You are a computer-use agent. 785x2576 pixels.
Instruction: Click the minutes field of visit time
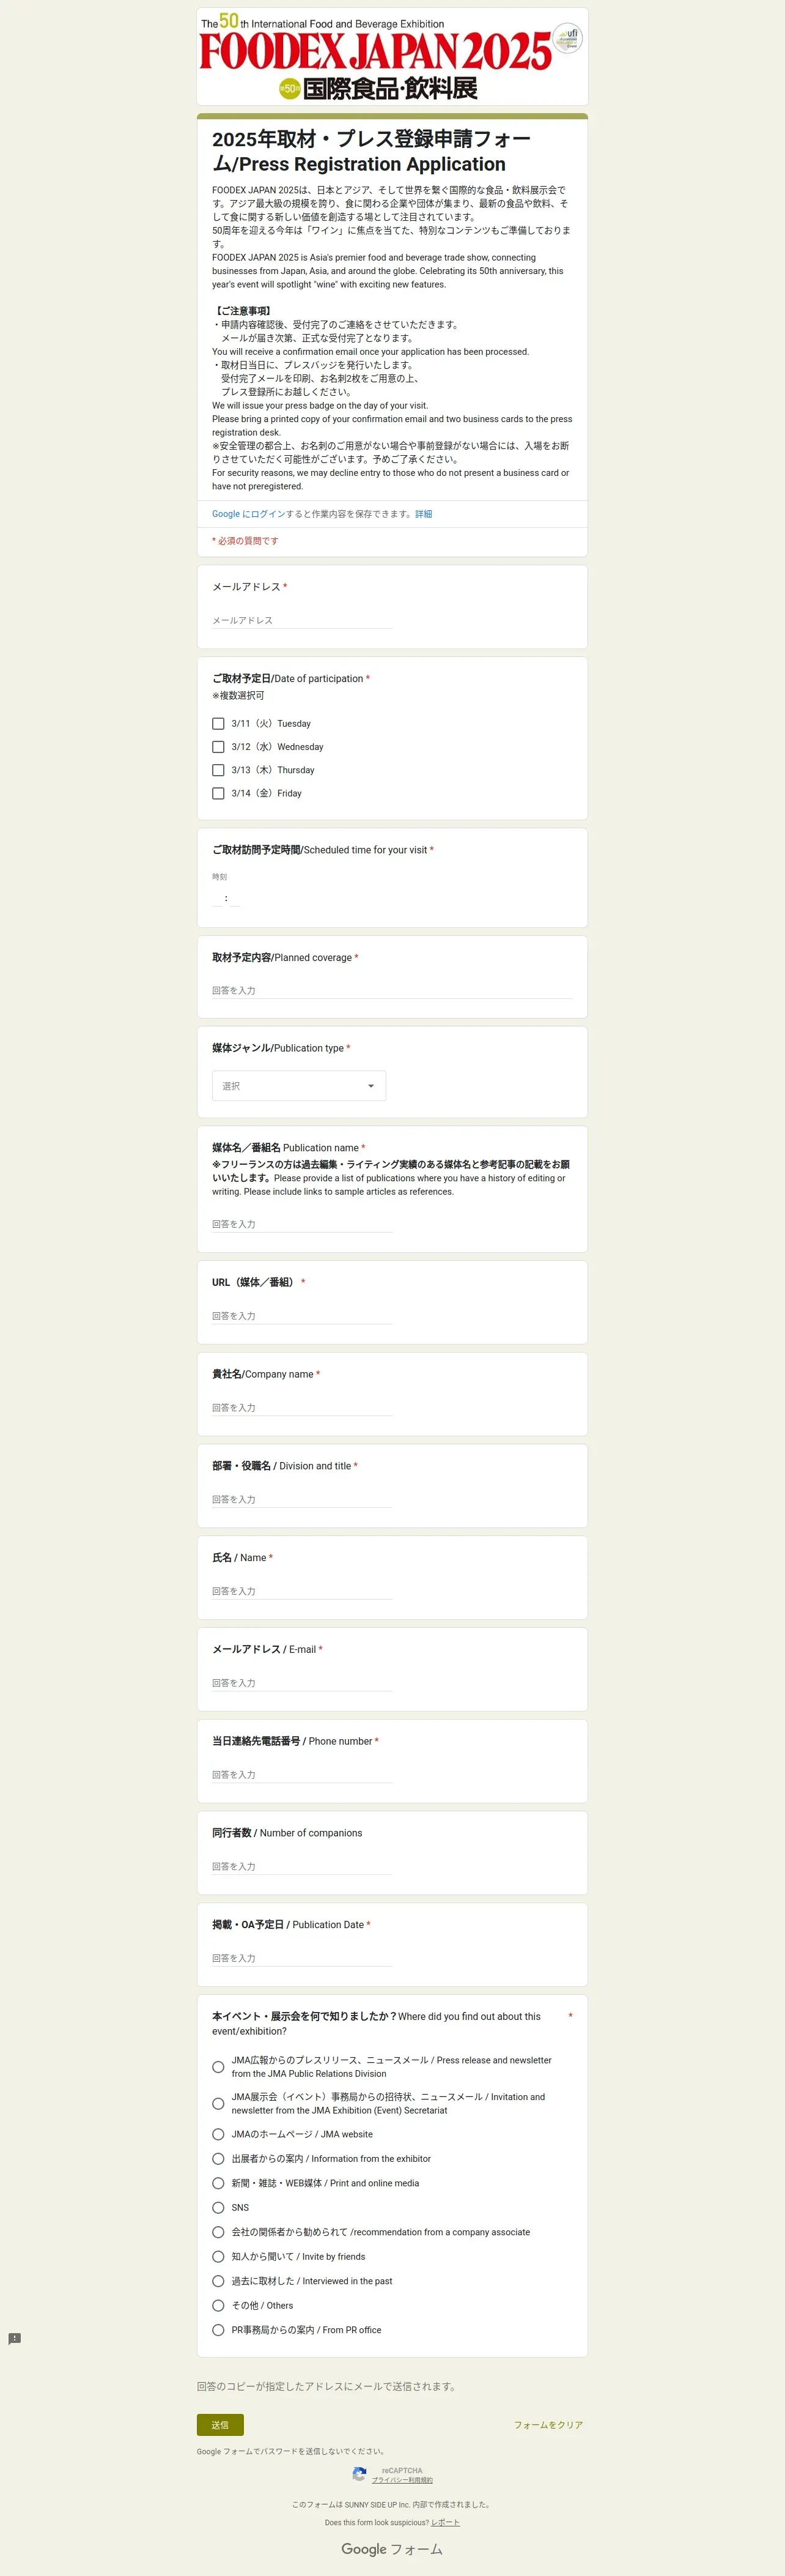pyautogui.click(x=235, y=898)
